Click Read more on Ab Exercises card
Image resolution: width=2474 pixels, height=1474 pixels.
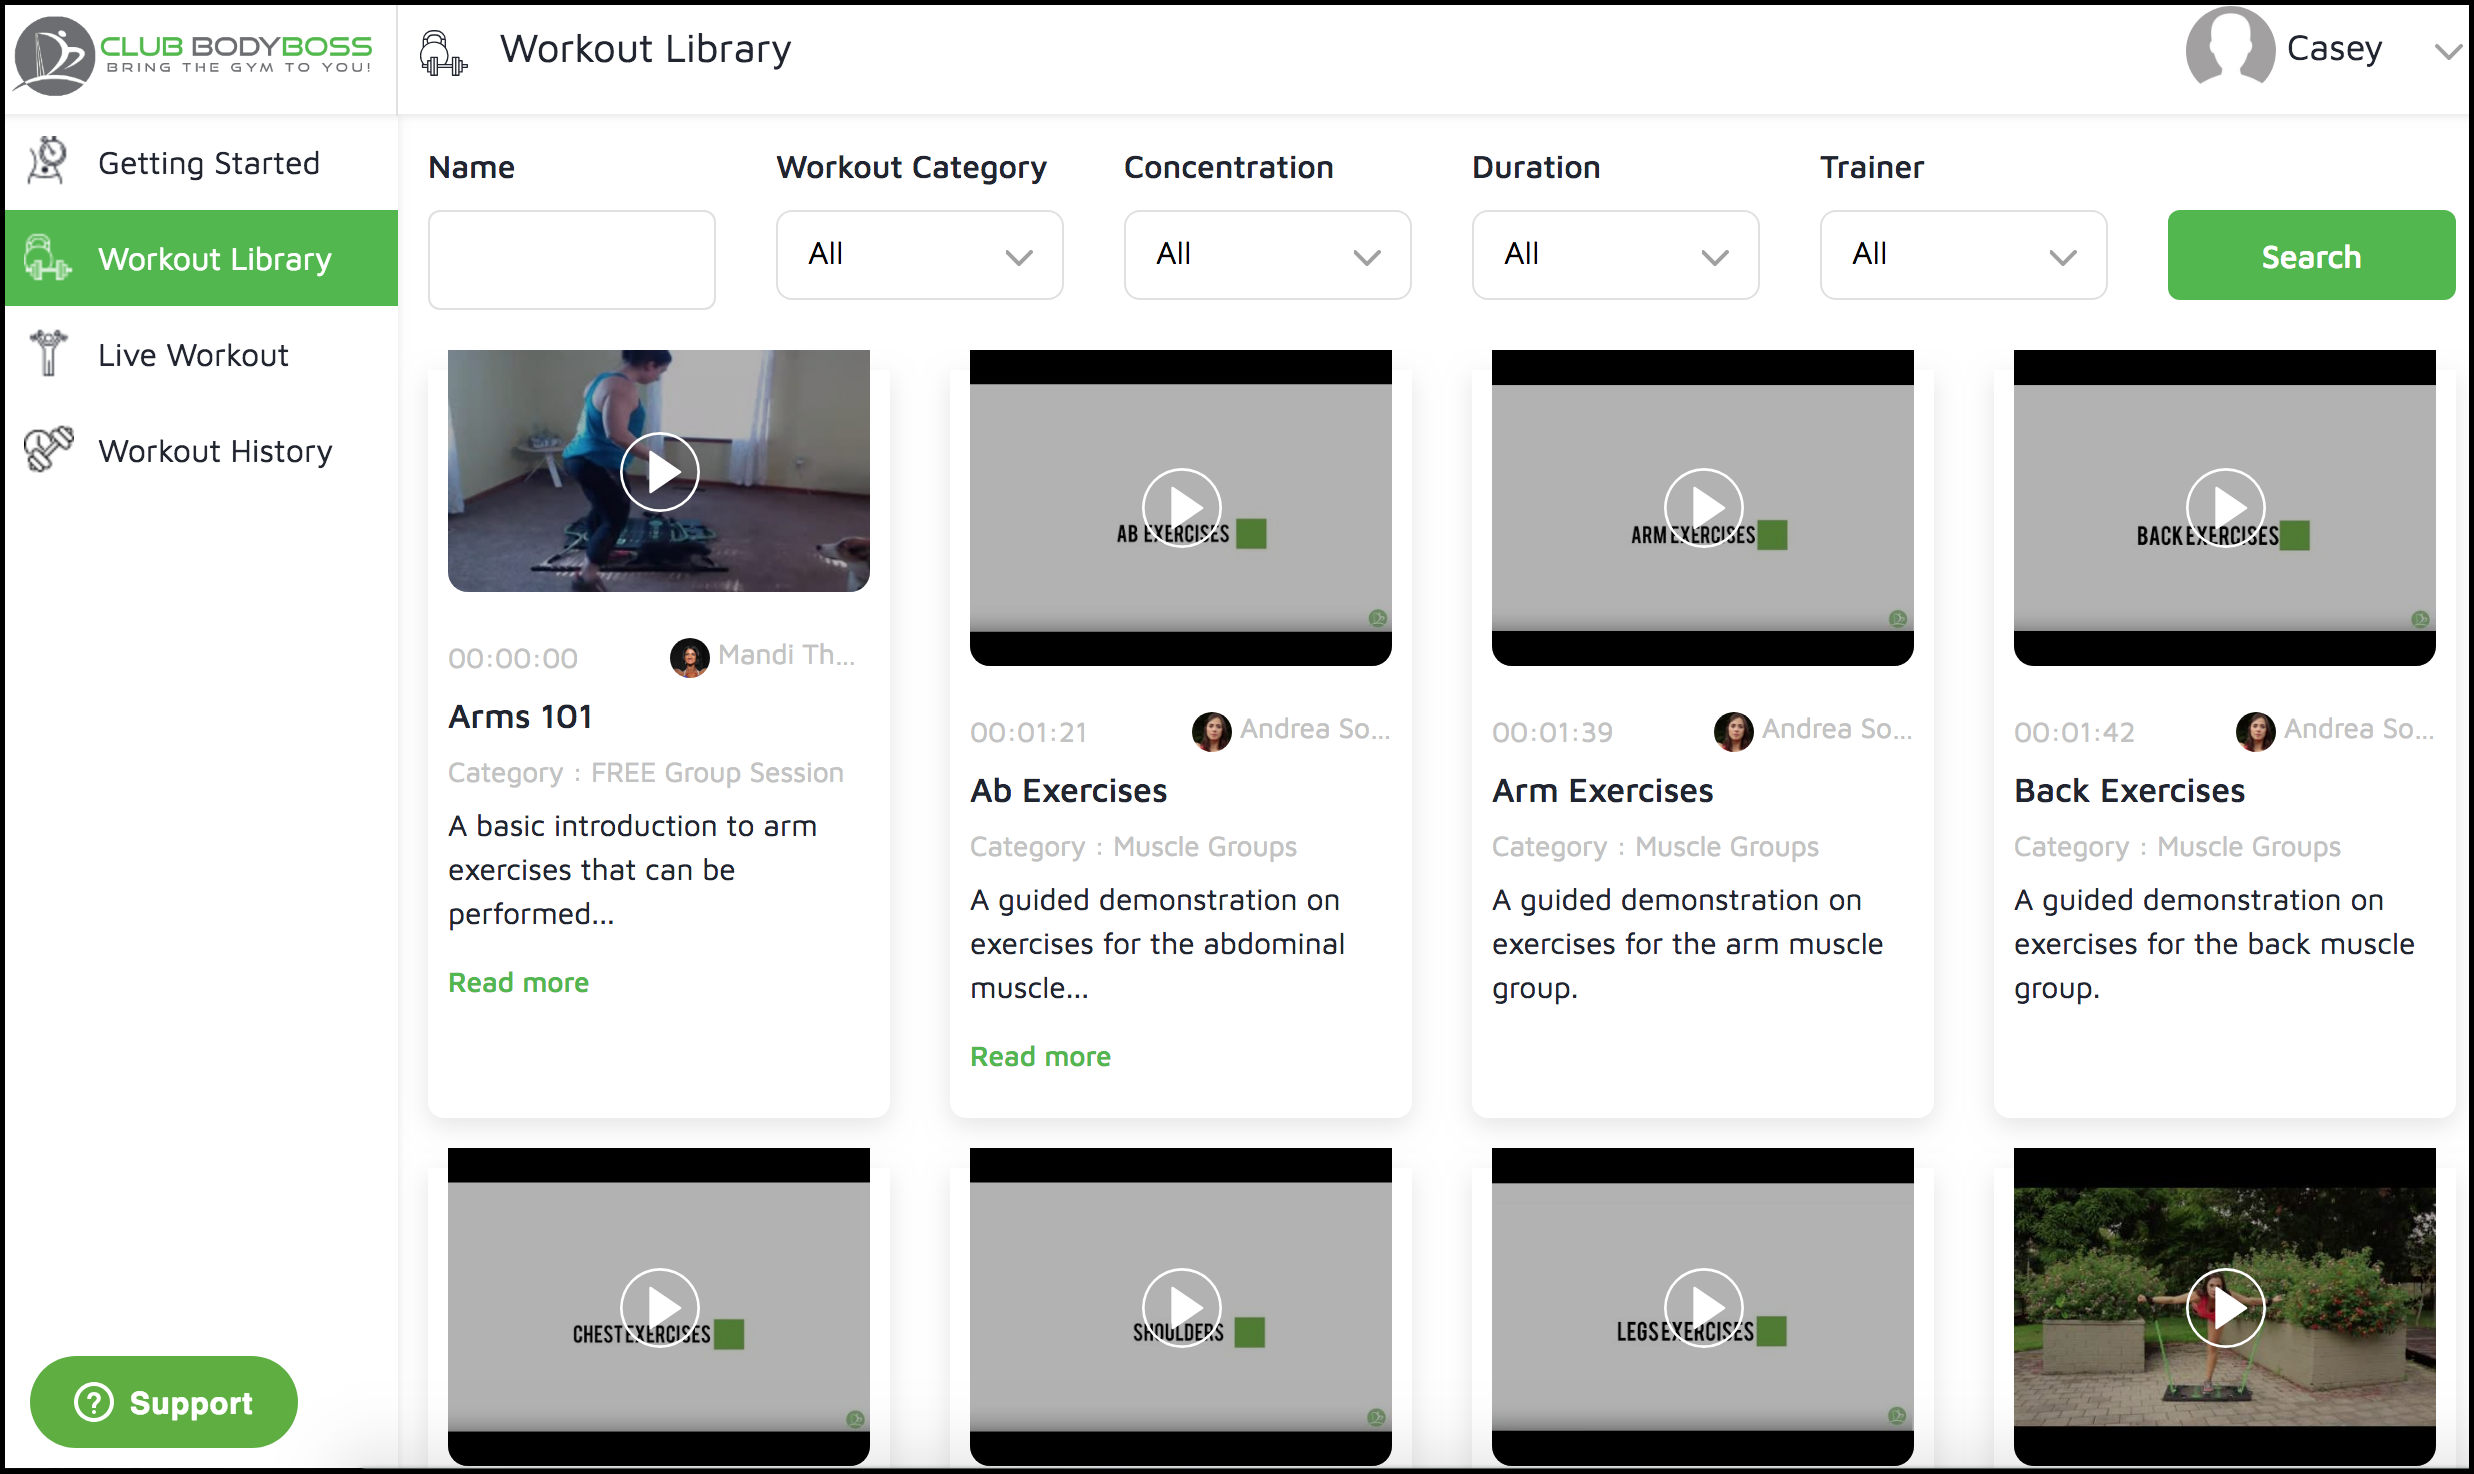point(1040,1056)
